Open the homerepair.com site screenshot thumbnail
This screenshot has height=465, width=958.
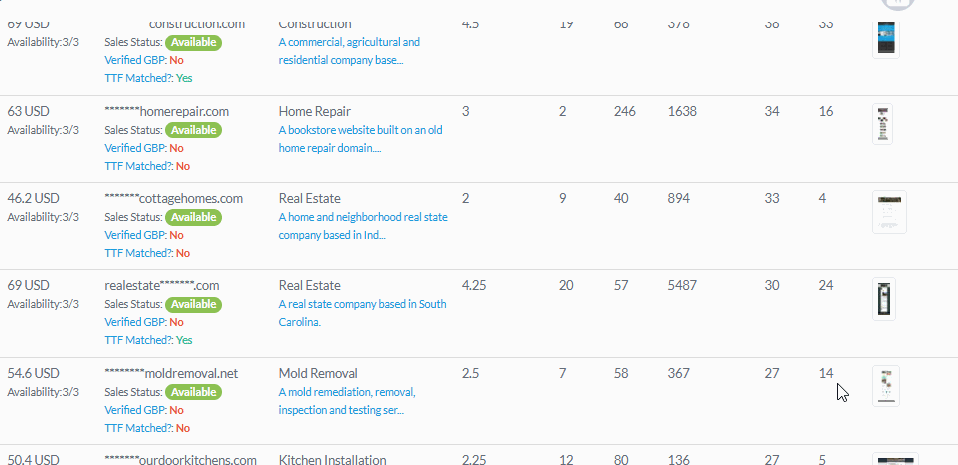coord(882,124)
